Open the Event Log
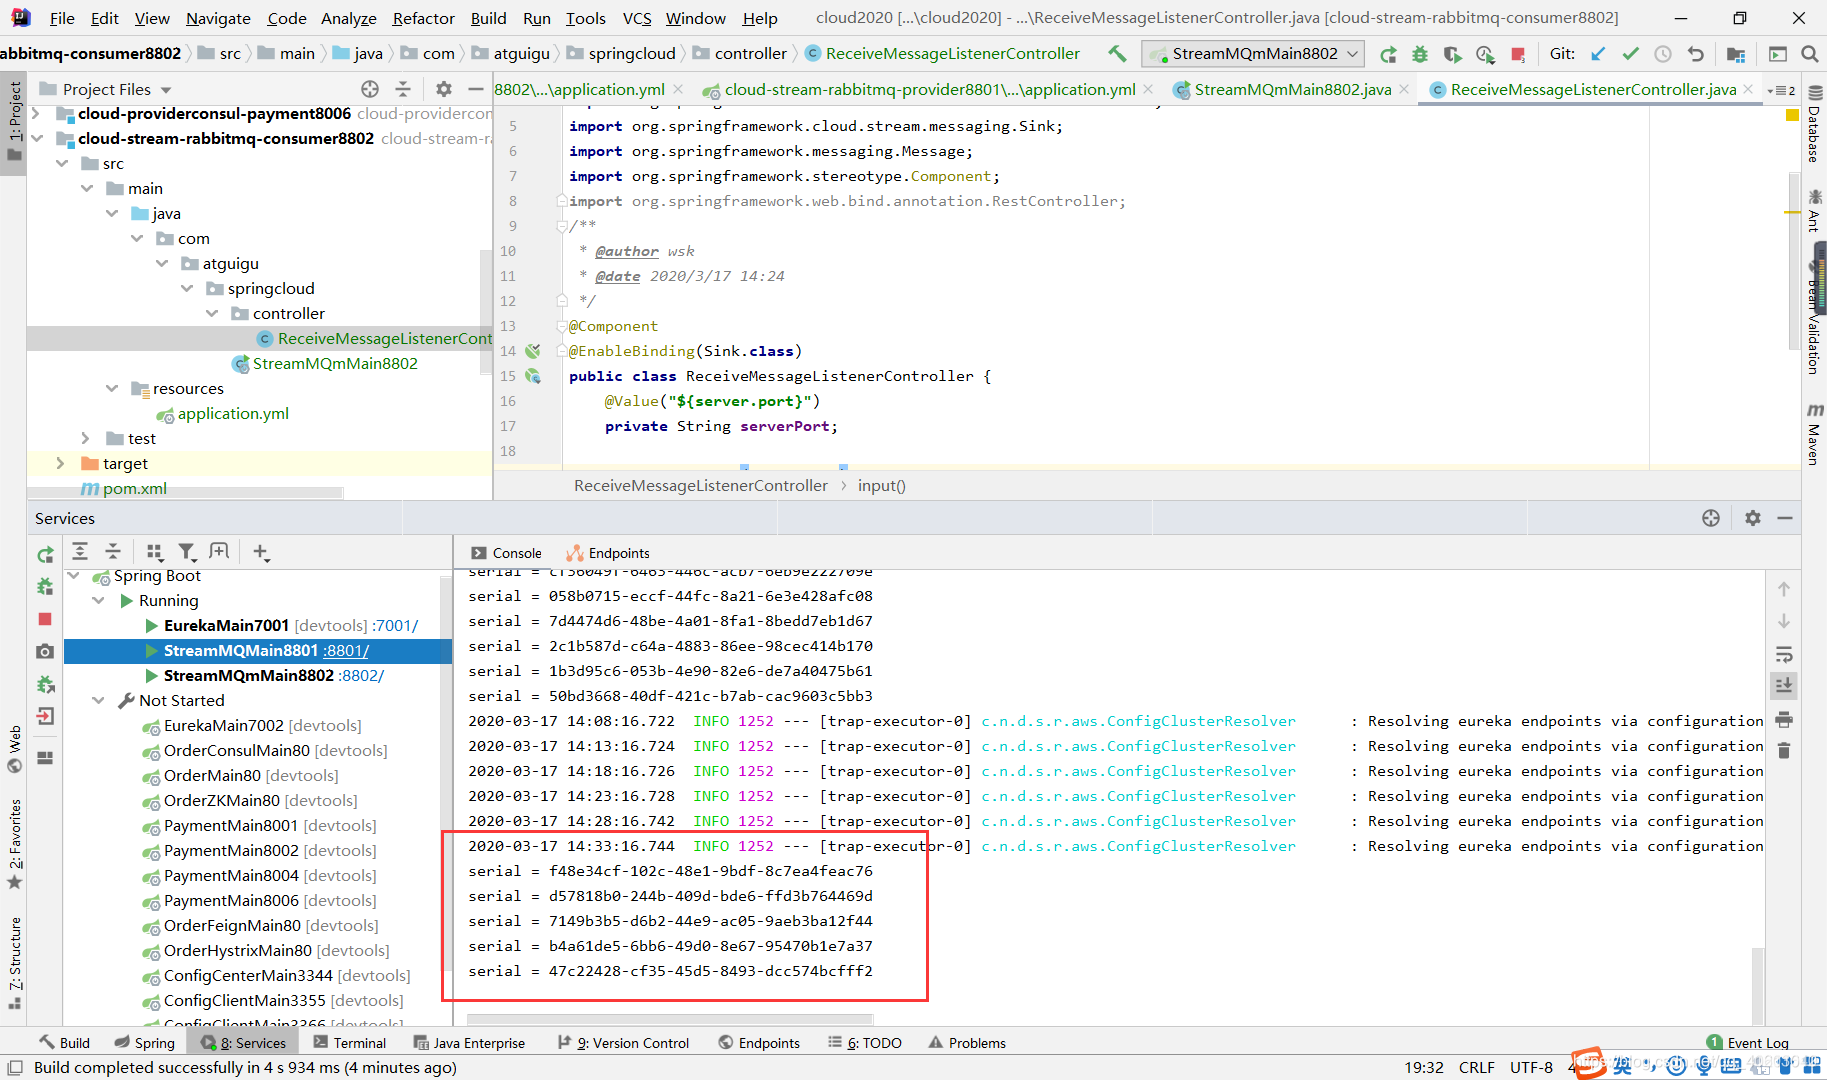Viewport: 1827px width, 1080px height. pos(1748,1043)
